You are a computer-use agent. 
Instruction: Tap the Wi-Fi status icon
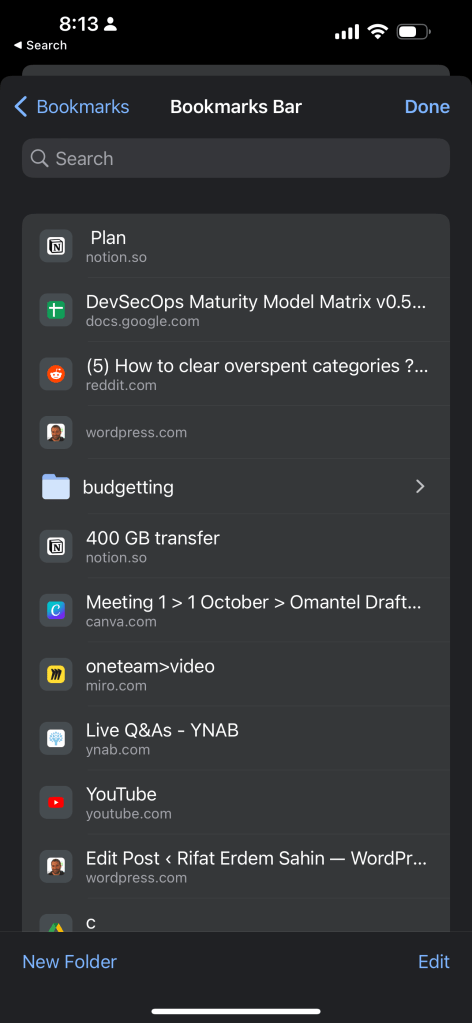coord(377,31)
